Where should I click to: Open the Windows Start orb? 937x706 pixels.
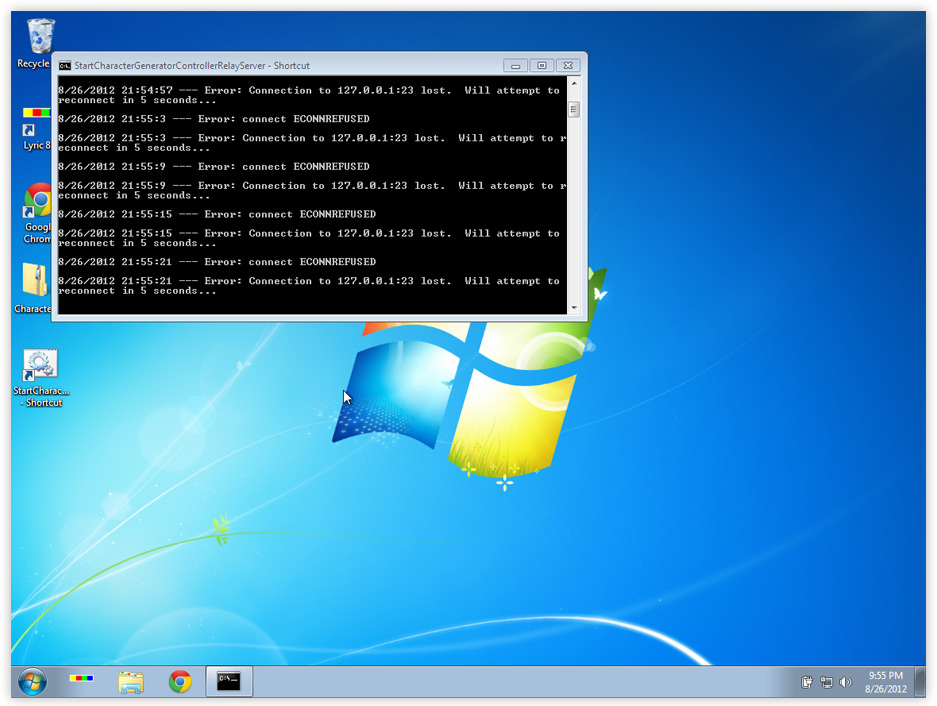32,681
